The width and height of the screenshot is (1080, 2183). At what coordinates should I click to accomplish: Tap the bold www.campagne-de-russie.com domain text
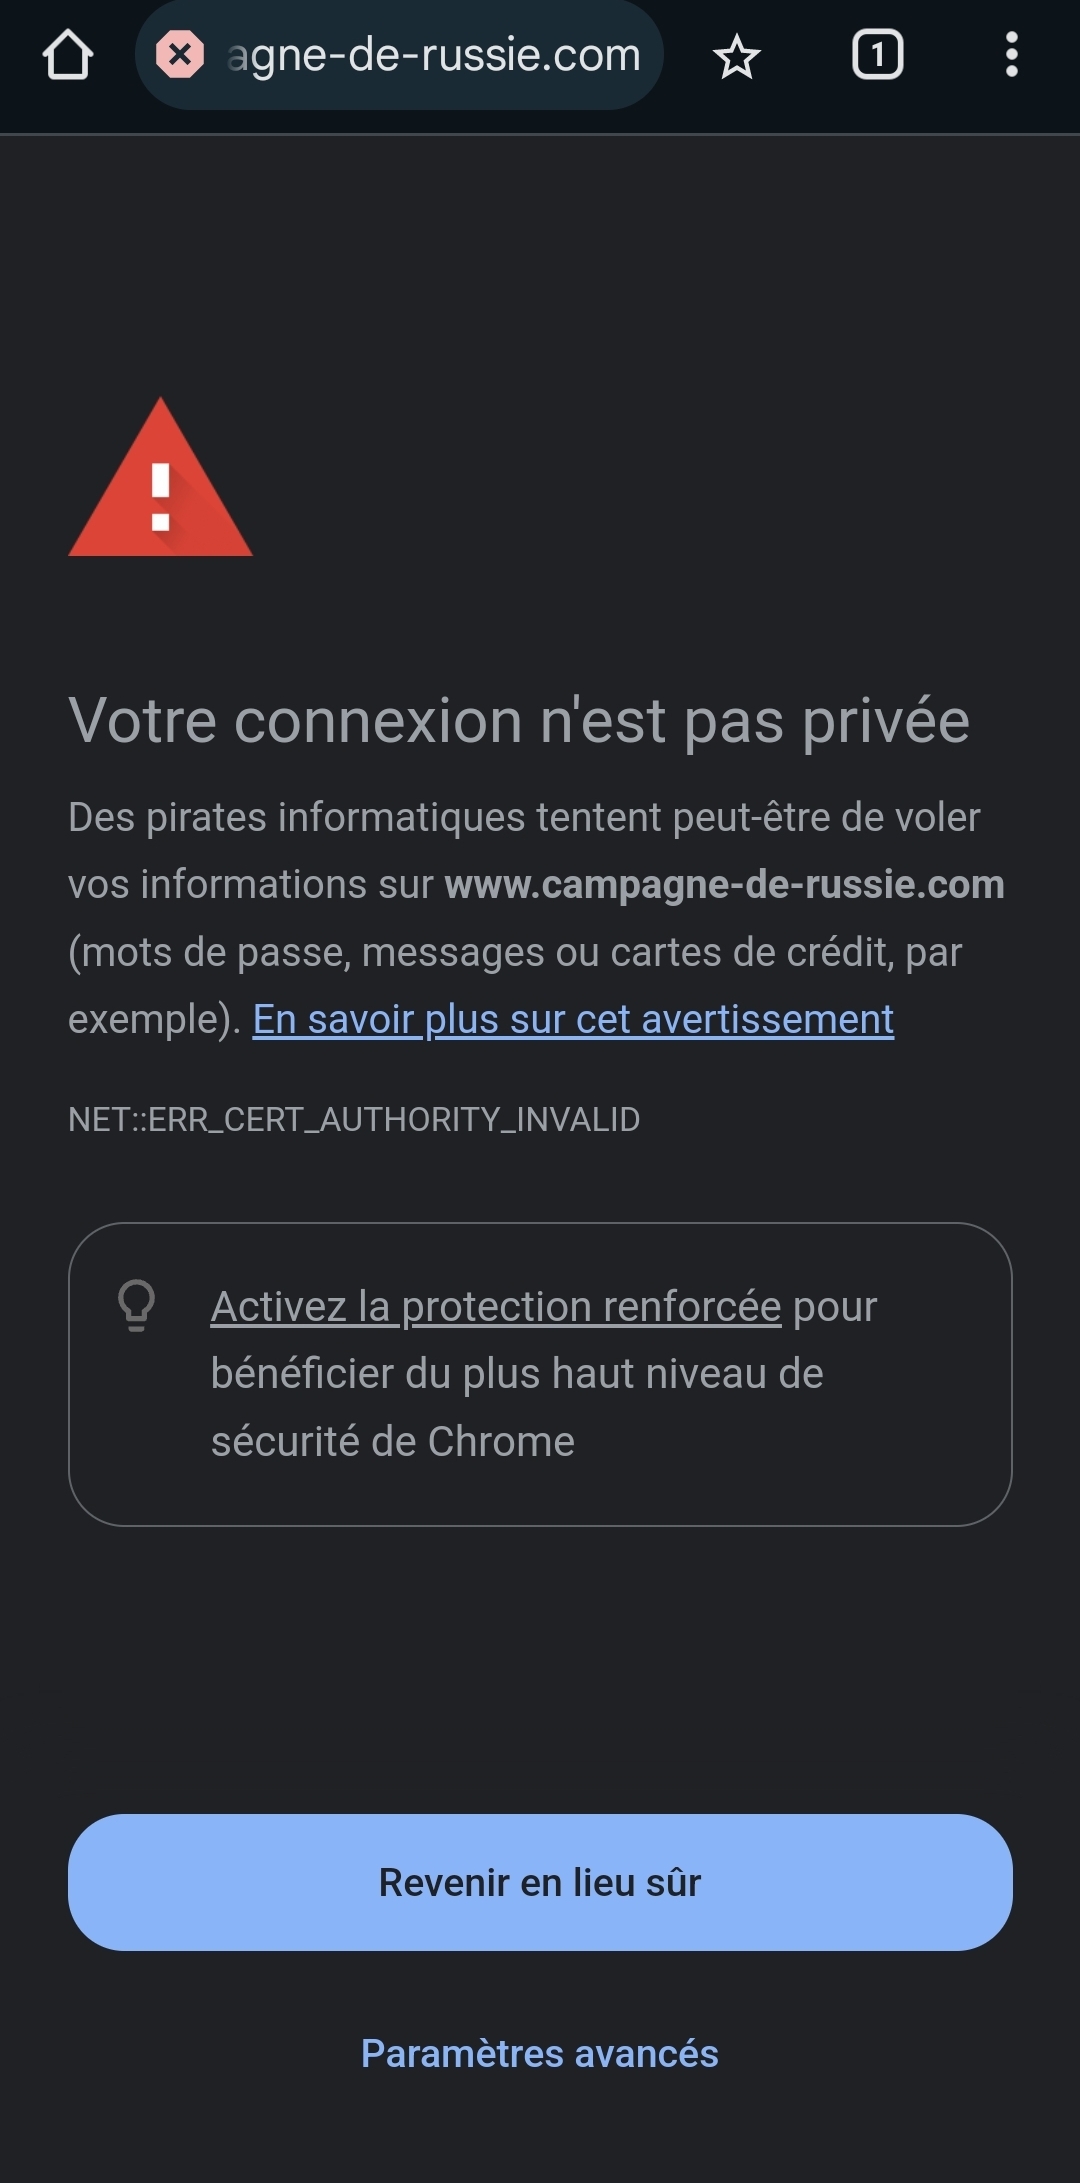point(724,884)
